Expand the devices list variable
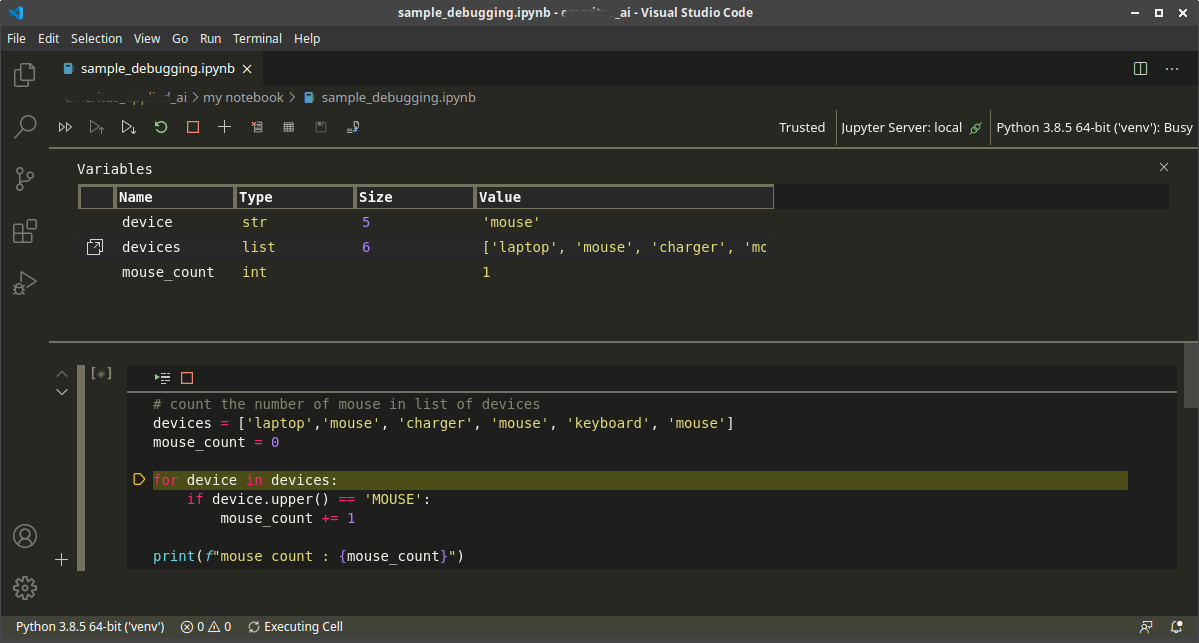This screenshot has width=1199, height=643. point(95,246)
